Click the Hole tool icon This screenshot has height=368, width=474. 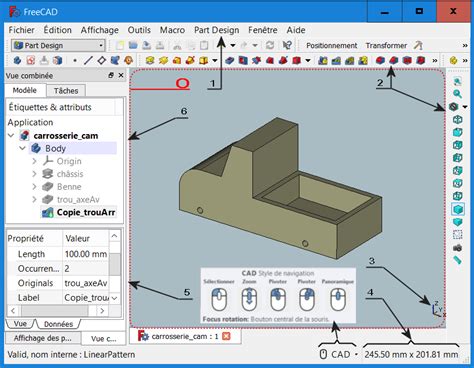click(x=243, y=60)
